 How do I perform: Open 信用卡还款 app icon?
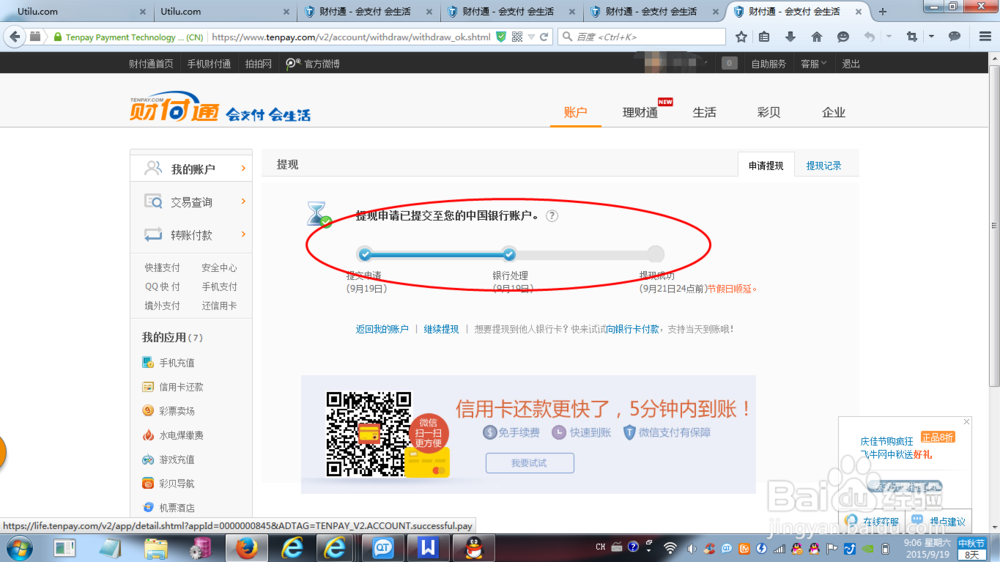[x=148, y=387]
